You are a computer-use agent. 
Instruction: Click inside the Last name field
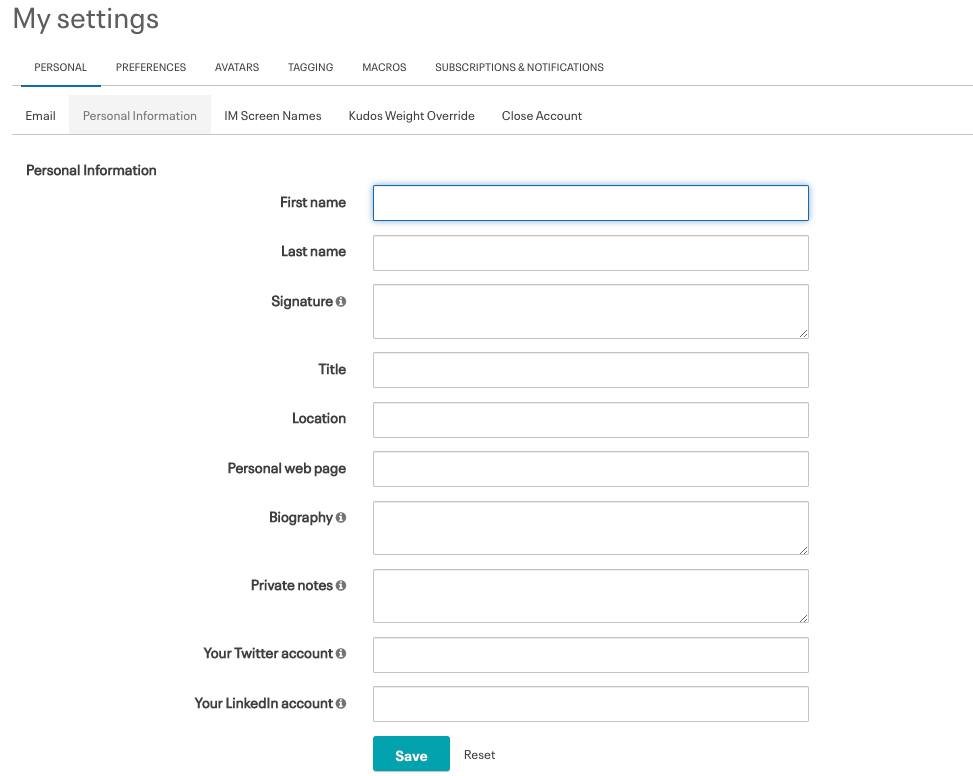pyautogui.click(x=590, y=252)
